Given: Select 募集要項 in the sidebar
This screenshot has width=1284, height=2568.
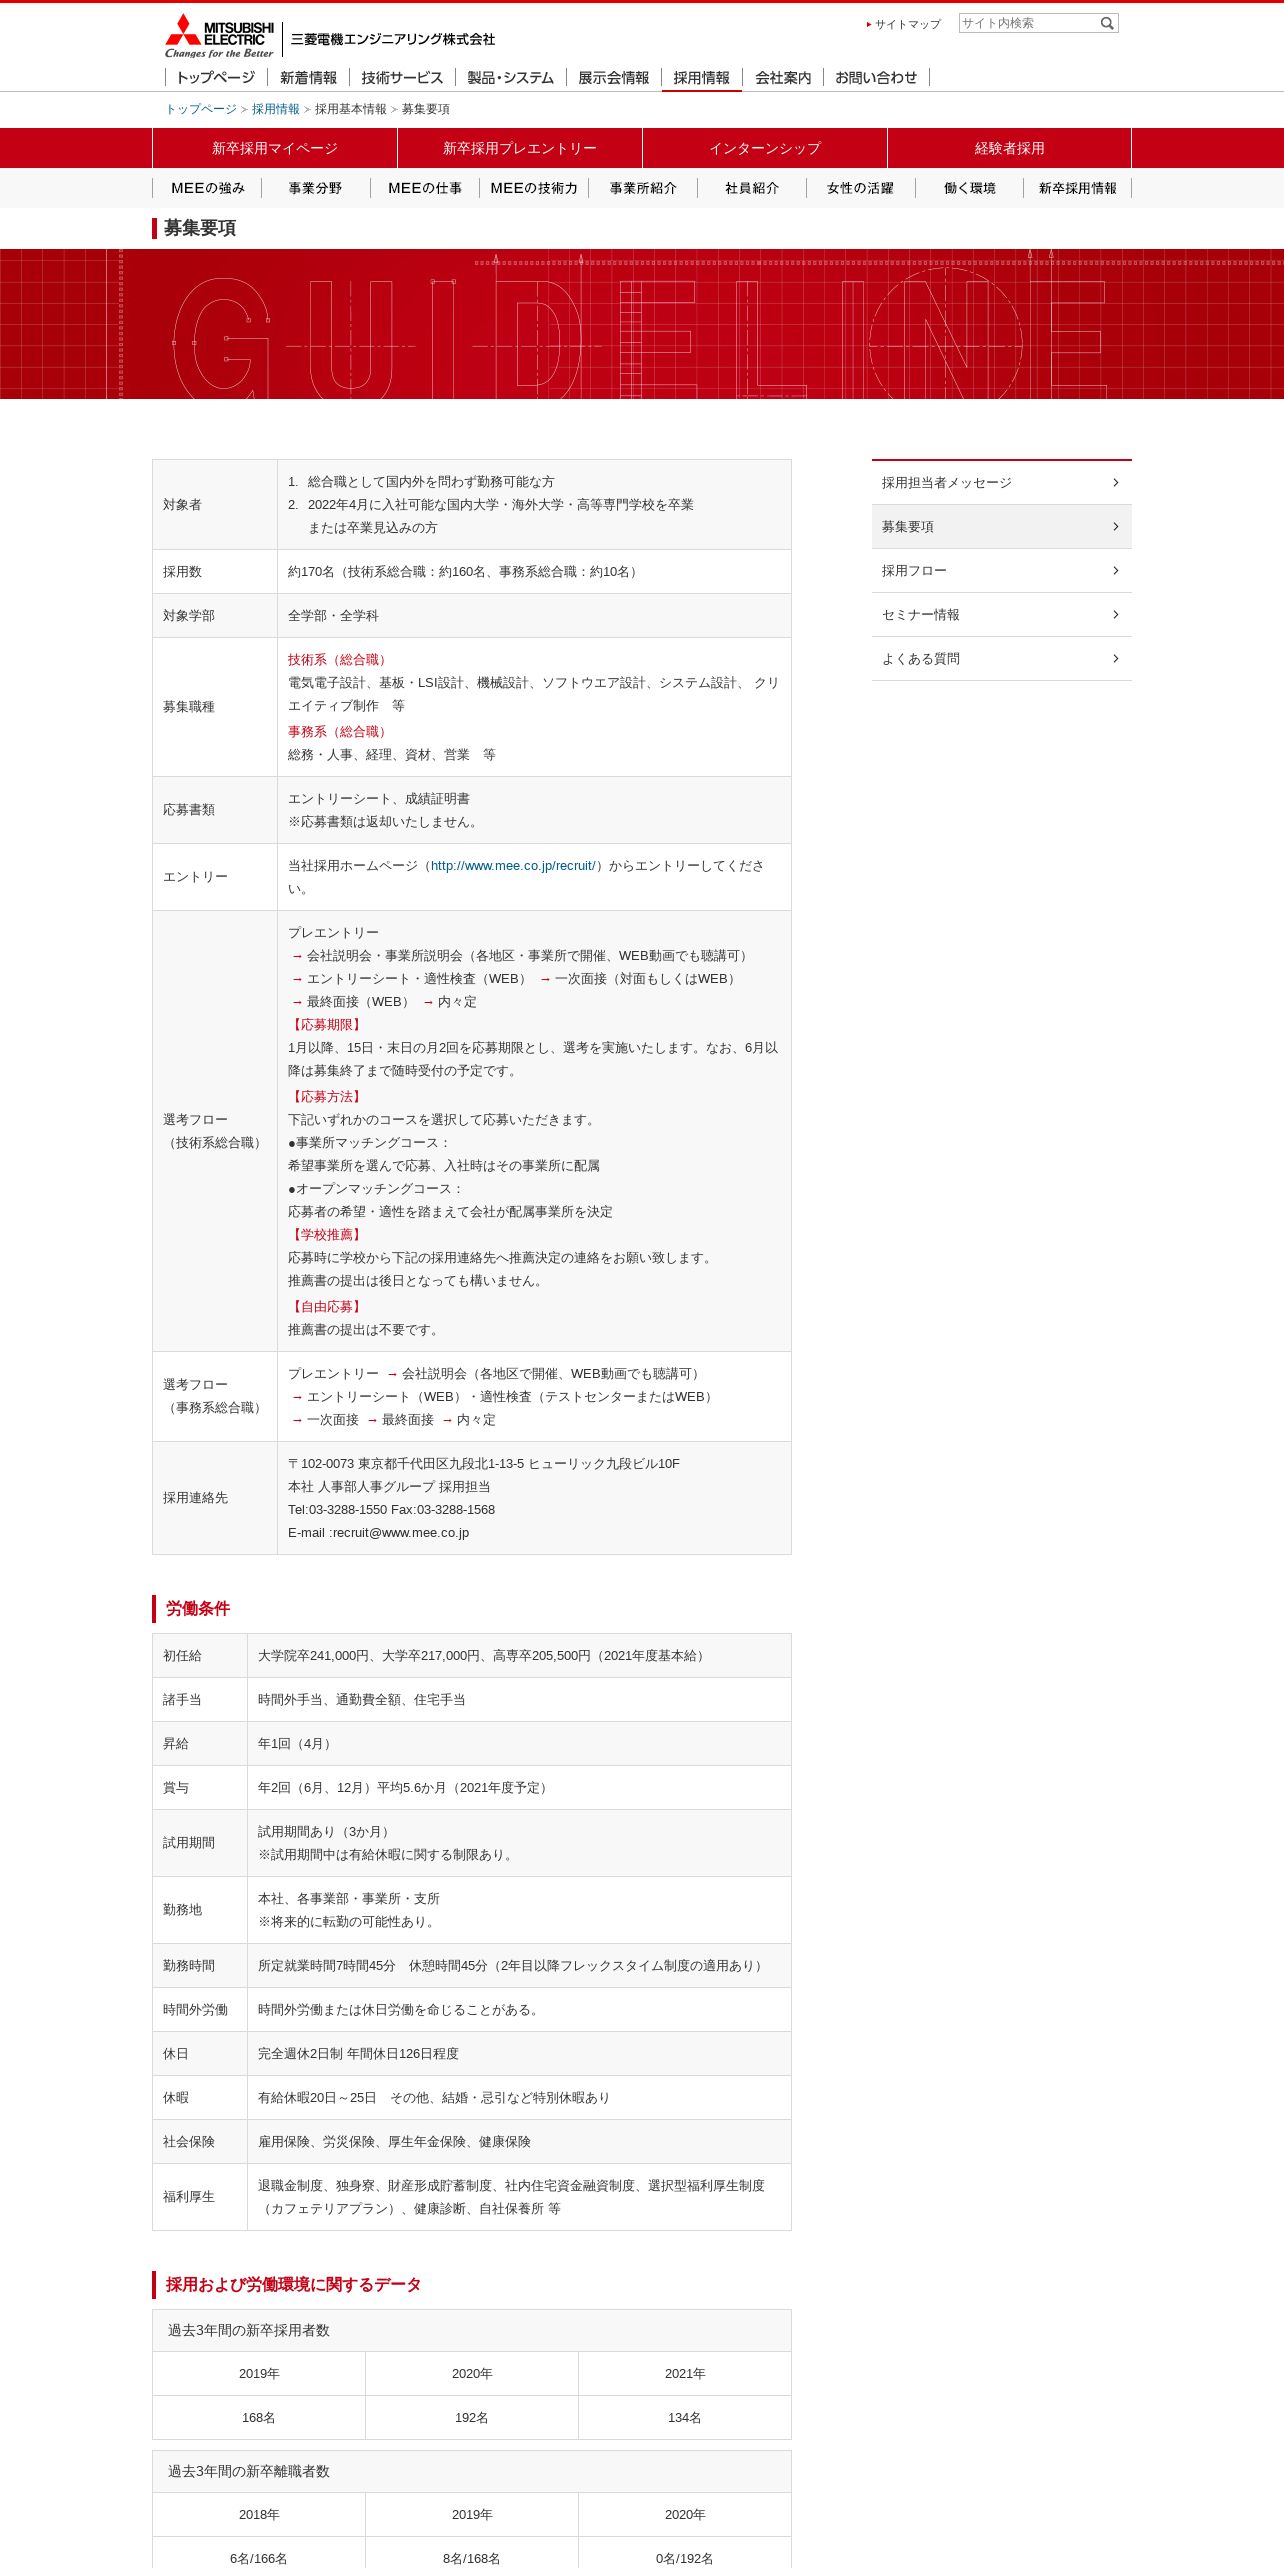Looking at the screenshot, I should click(1002, 527).
